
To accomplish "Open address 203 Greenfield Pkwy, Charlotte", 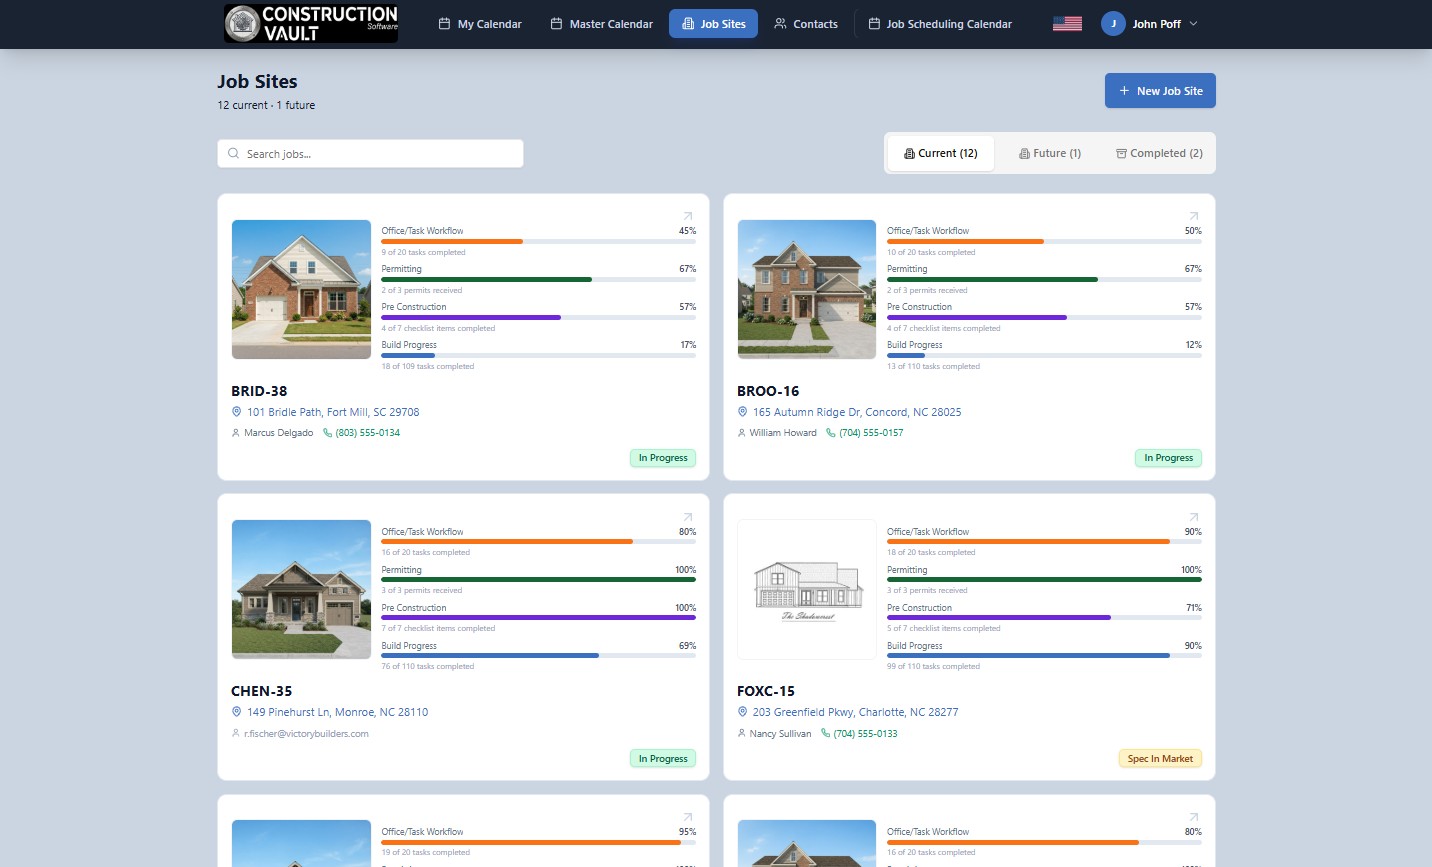I will click(856, 712).
